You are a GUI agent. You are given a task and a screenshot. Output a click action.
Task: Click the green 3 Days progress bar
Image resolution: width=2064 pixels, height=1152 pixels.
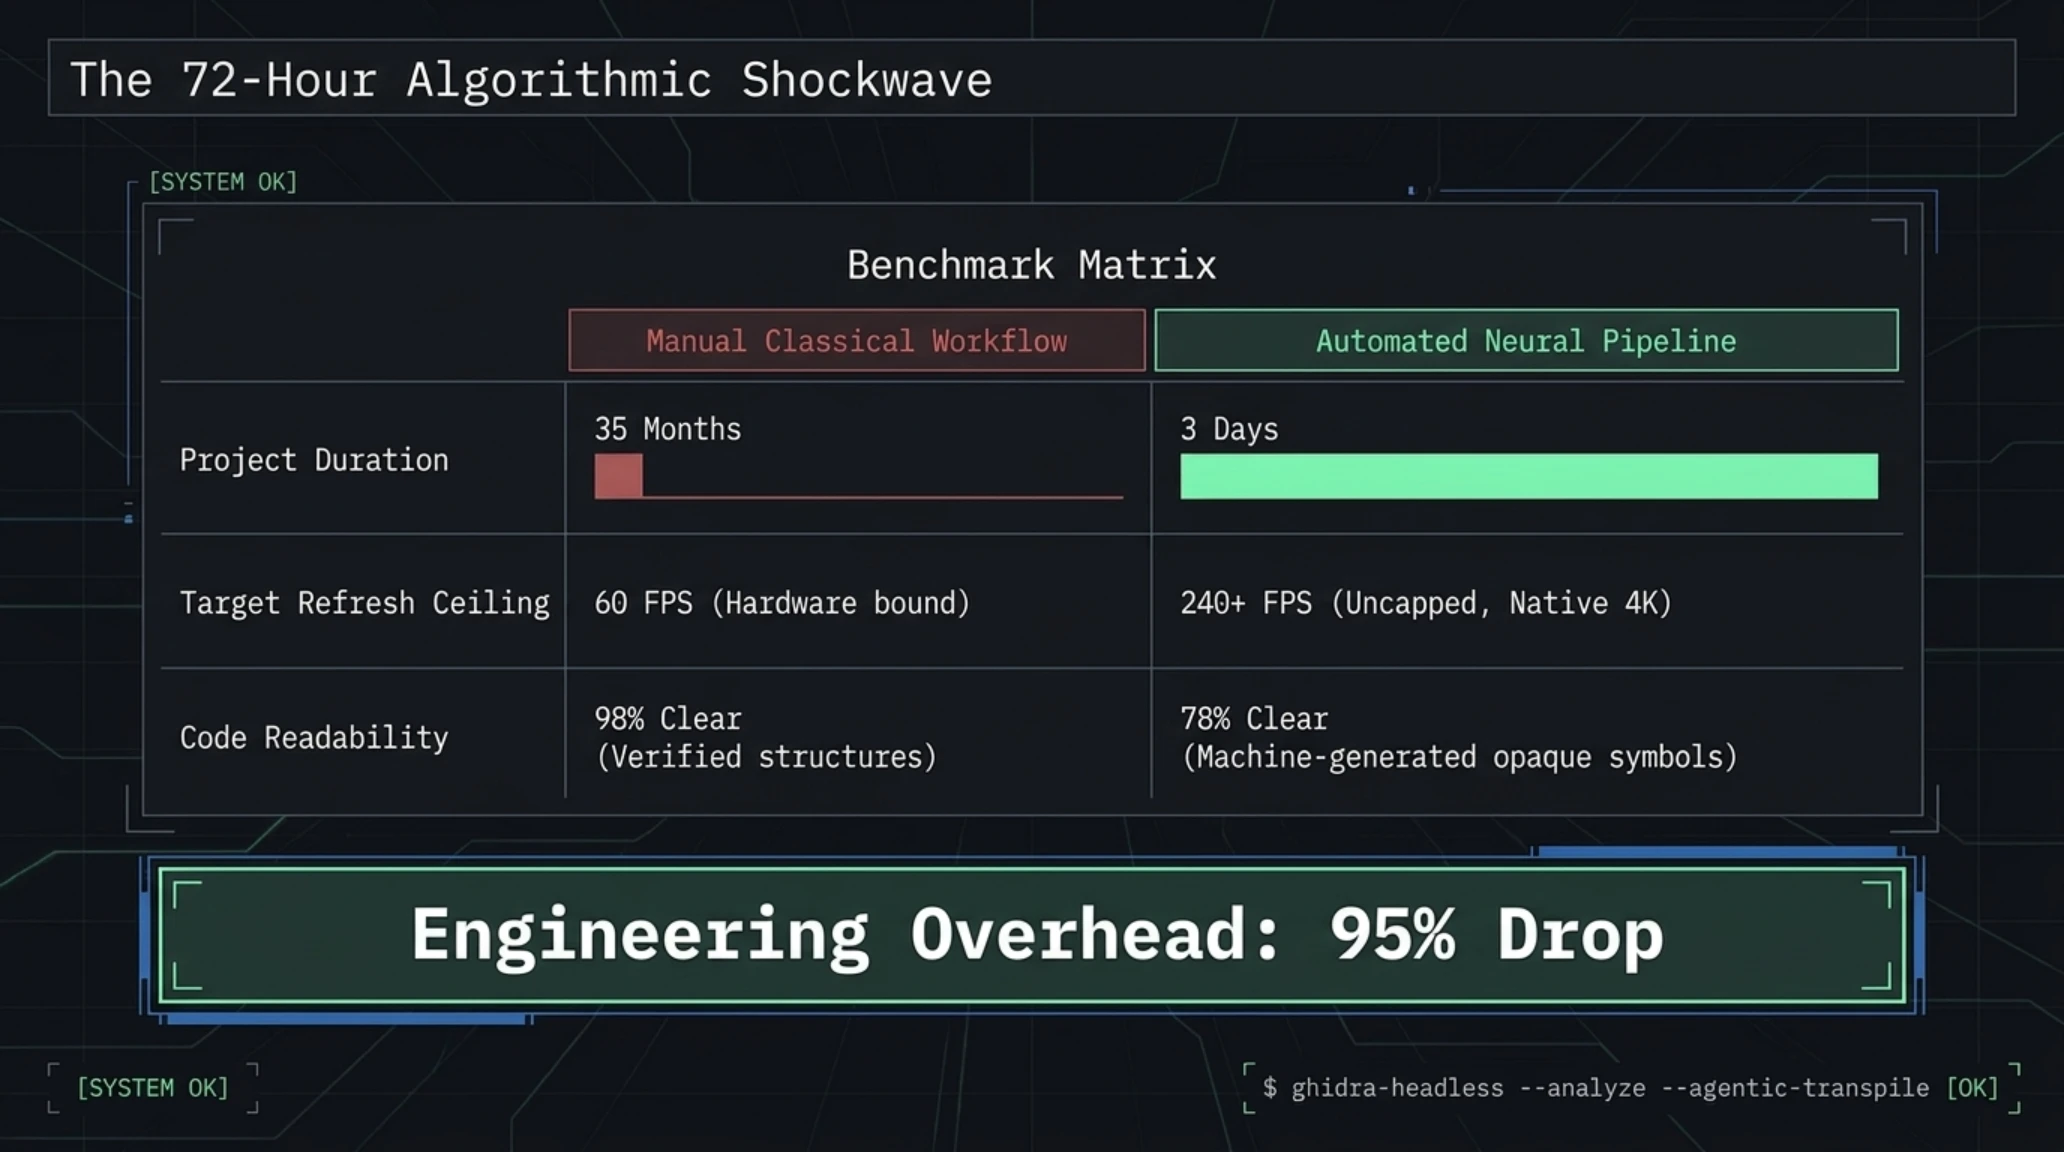pos(1529,476)
